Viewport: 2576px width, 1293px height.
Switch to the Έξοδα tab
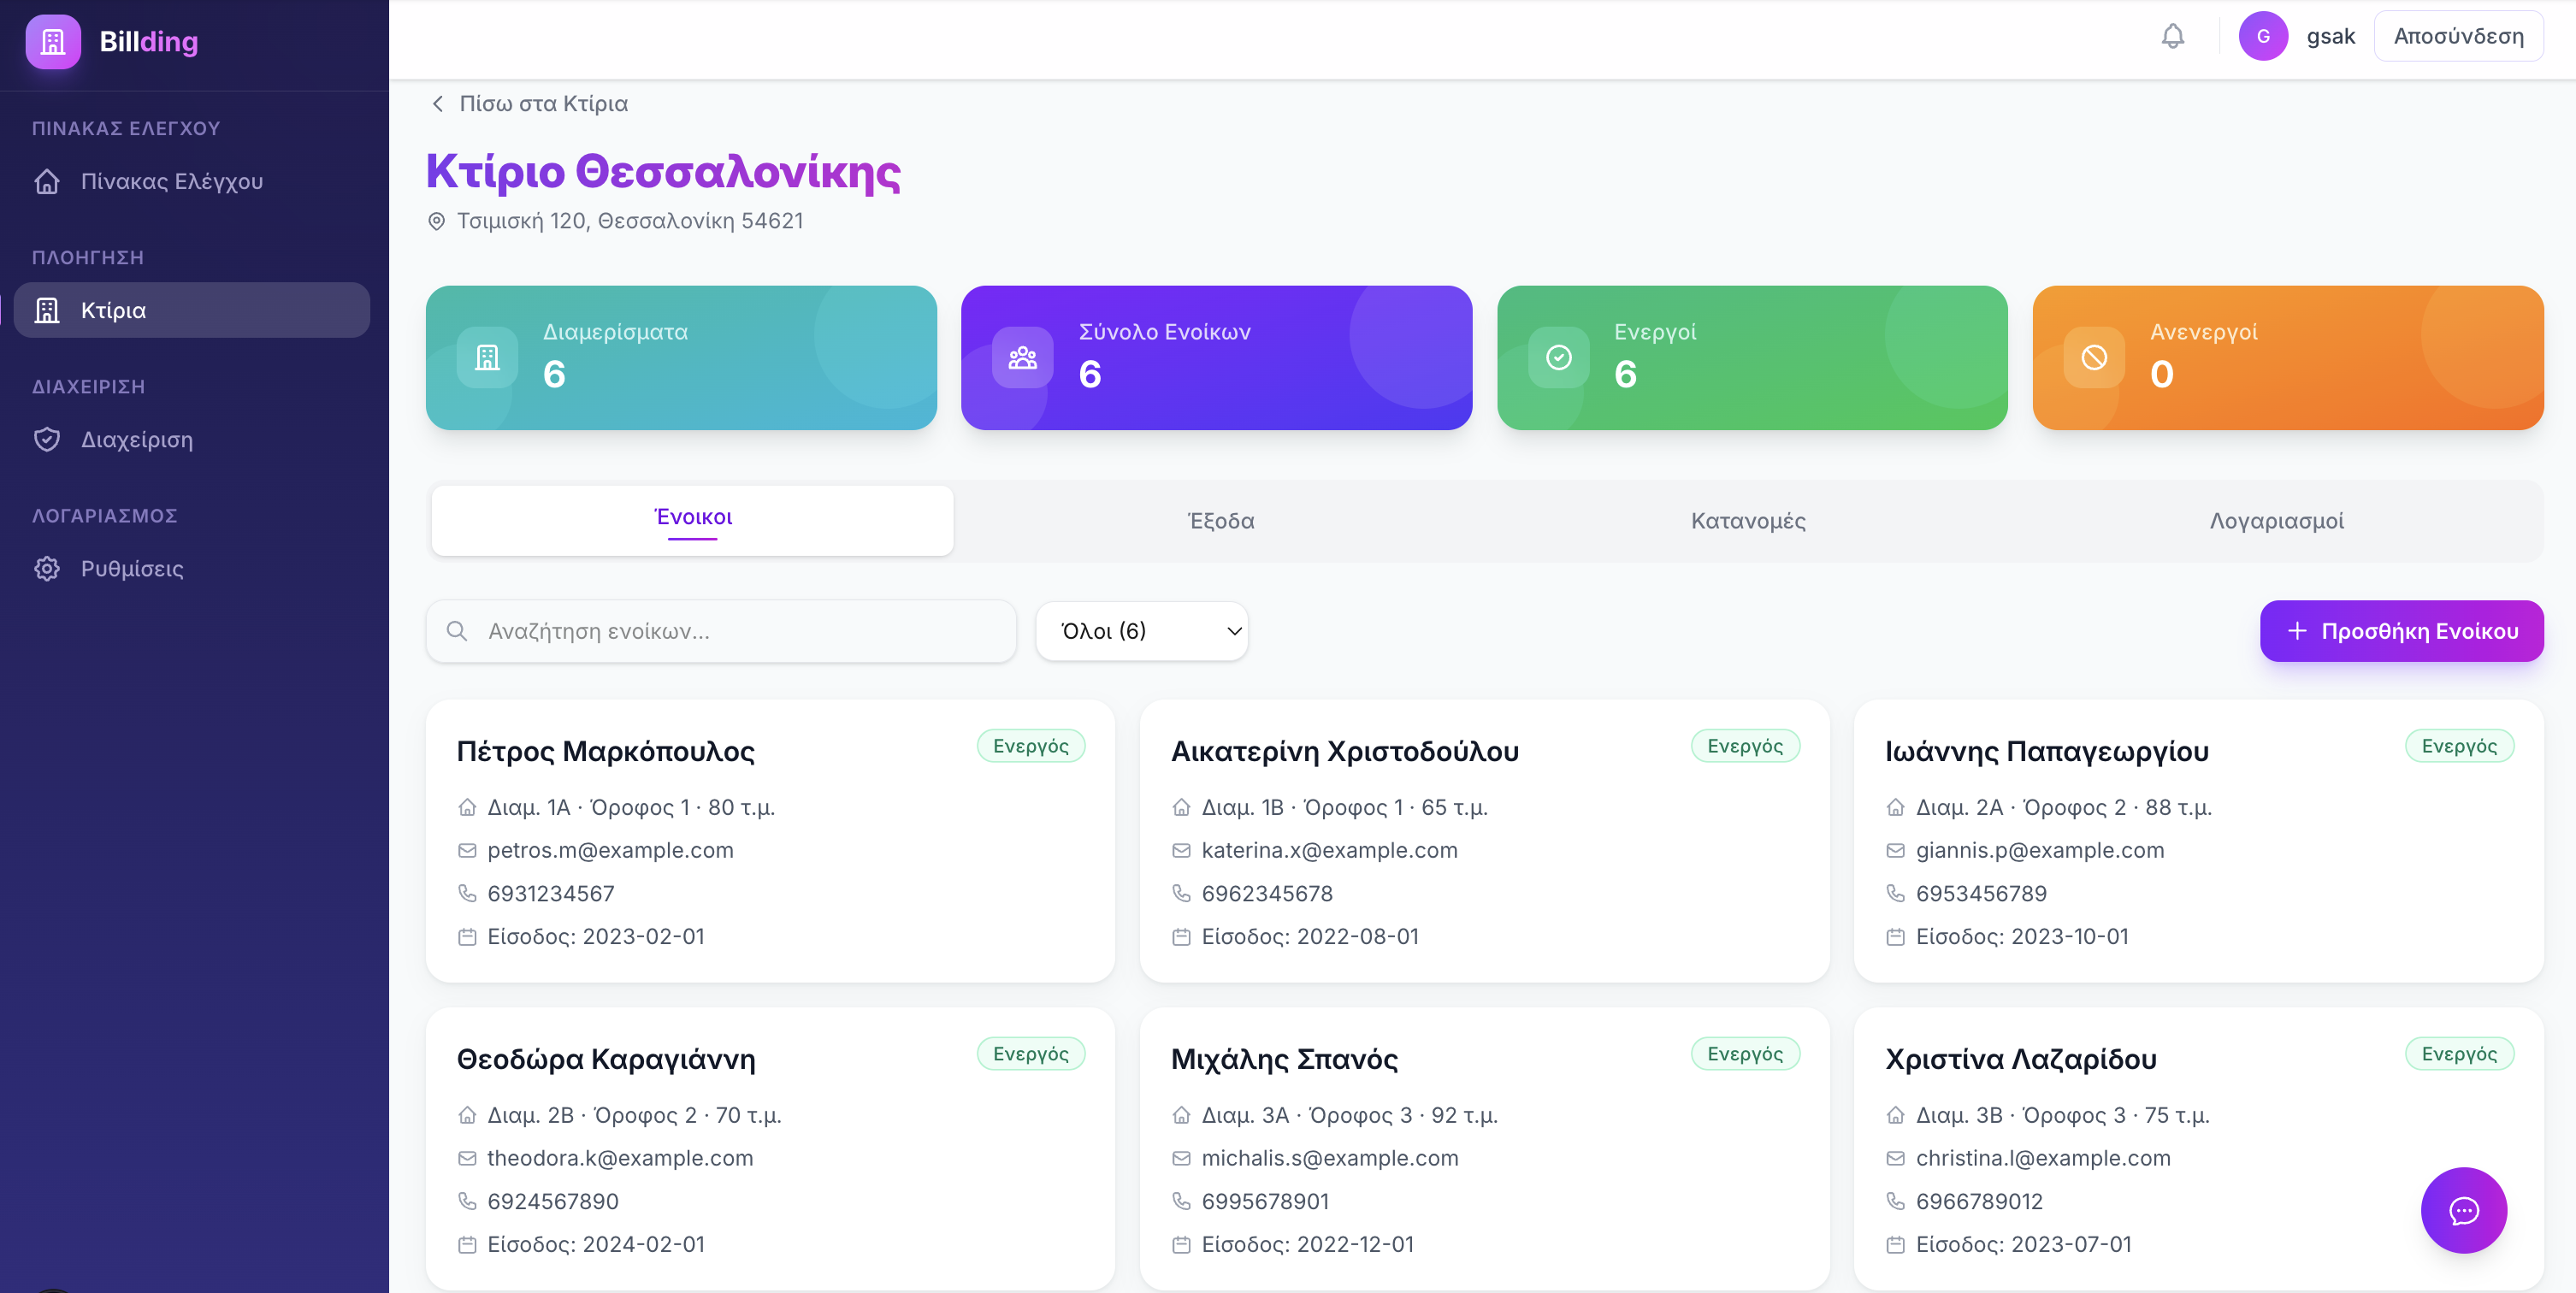[1221, 521]
